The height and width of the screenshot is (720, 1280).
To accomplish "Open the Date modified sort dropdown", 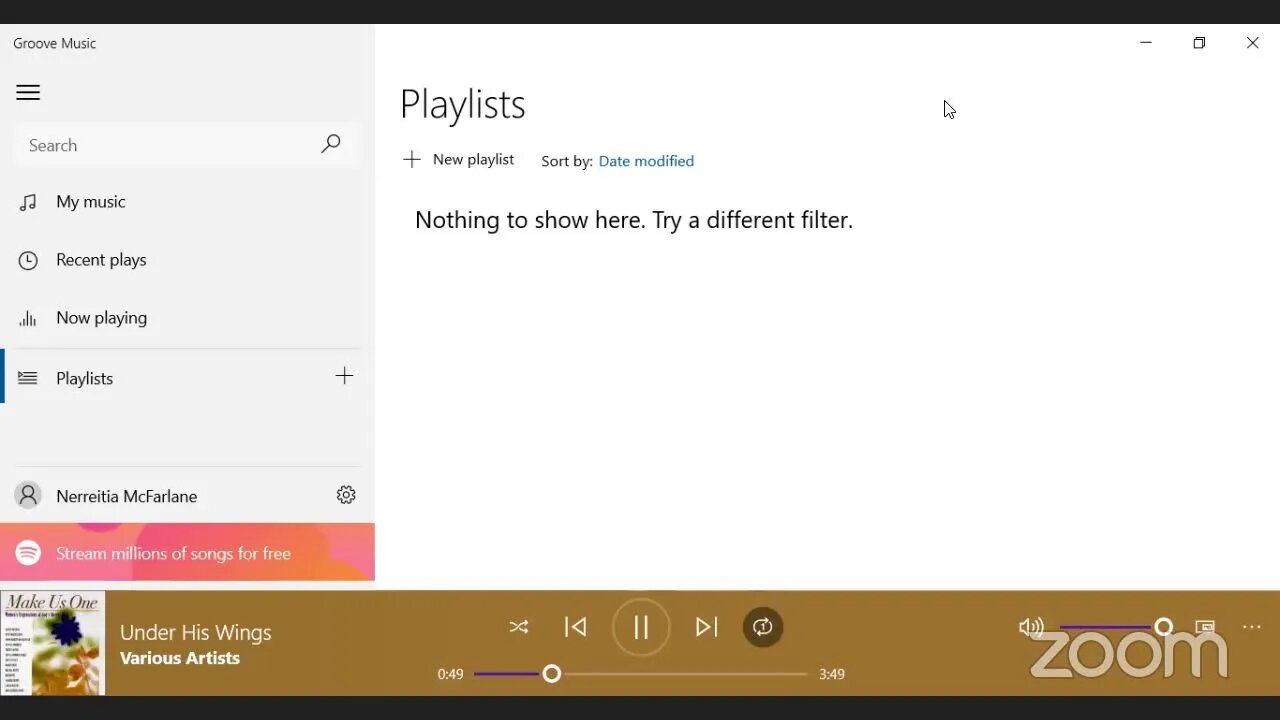I will point(646,161).
